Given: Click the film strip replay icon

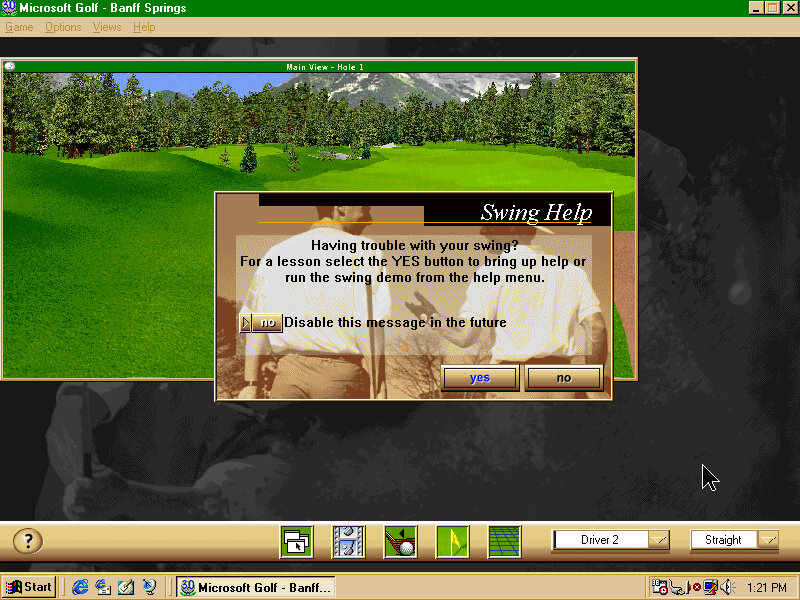Looking at the screenshot, I should pos(348,541).
